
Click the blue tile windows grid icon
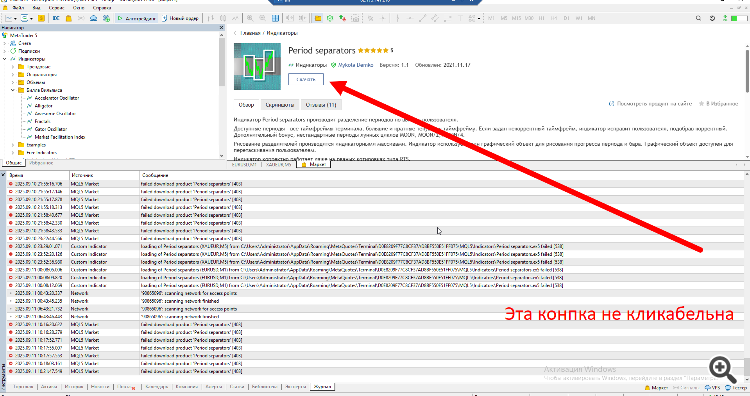pos(276,18)
